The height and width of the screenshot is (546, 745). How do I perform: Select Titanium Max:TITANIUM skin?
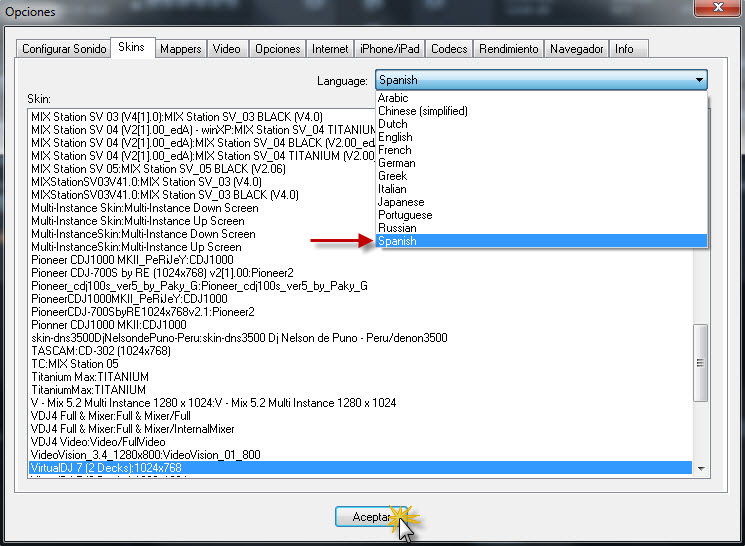coord(361,377)
